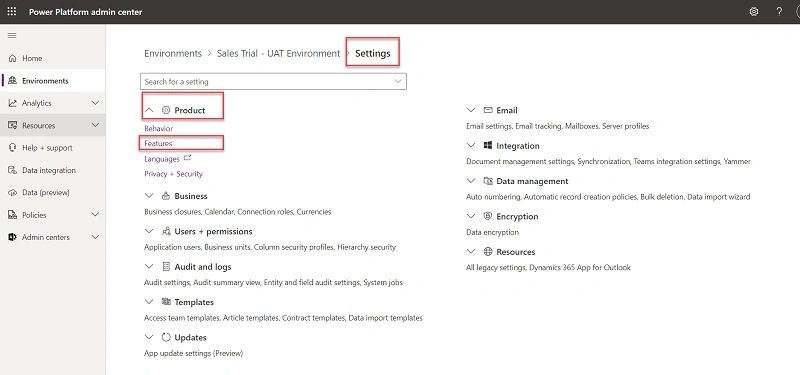Image resolution: width=800 pixels, height=375 pixels.
Task: Click the Search for a setting field
Action: pos(273,82)
